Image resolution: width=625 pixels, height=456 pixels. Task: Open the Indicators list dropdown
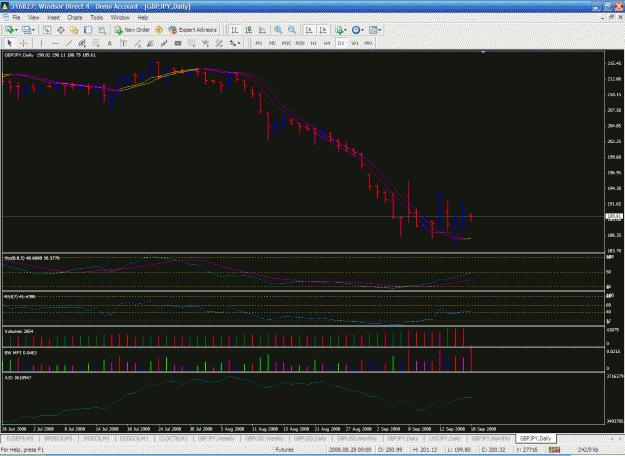(x=345, y=30)
